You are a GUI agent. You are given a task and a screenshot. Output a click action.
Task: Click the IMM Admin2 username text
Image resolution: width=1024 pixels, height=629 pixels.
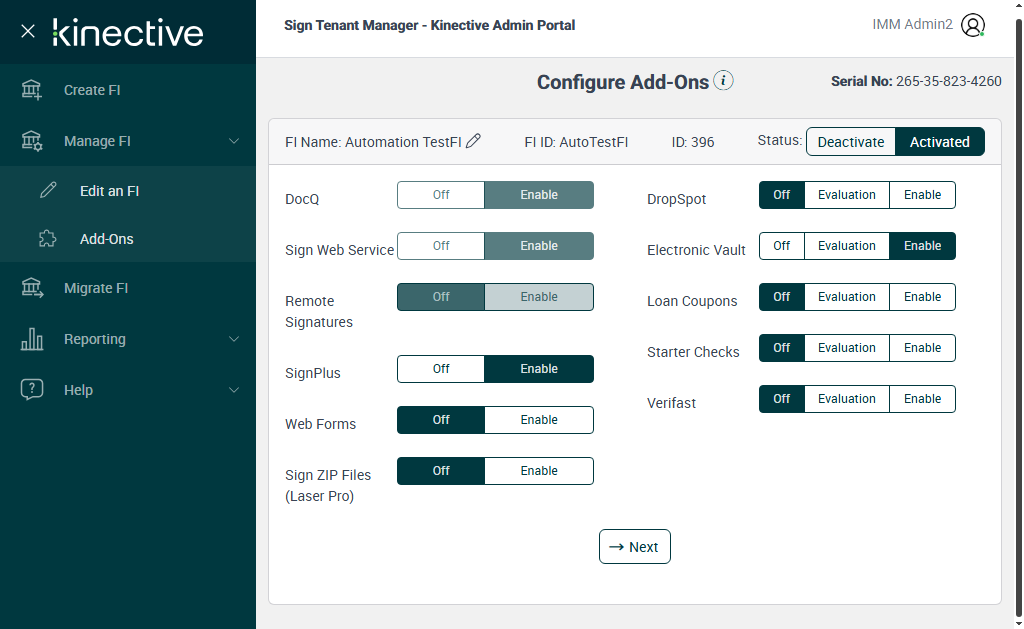[x=912, y=25]
